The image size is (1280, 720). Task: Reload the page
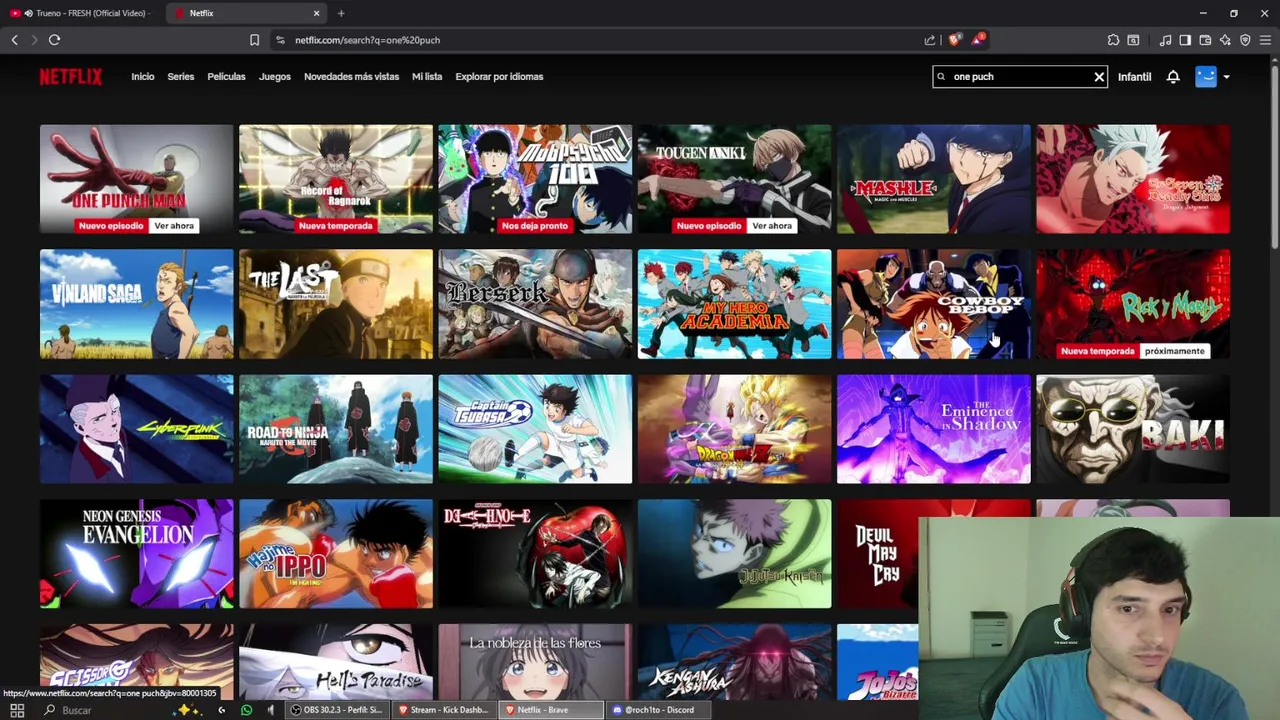tap(54, 40)
